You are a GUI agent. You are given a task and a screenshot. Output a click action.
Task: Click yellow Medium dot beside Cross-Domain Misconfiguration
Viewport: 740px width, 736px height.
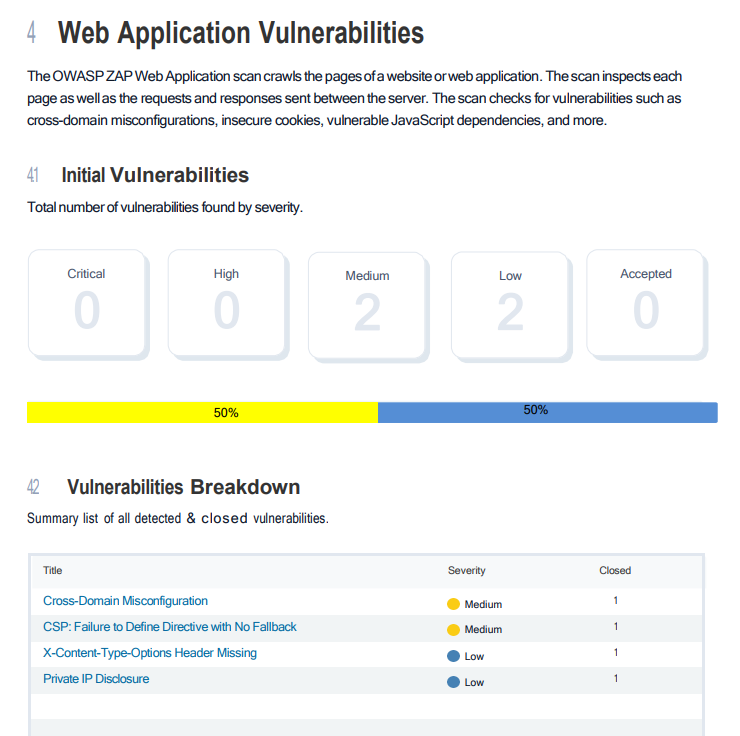click(453, 604)
